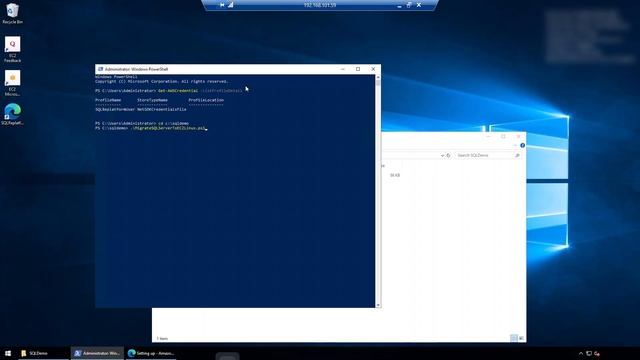Switch Explorer to details view icon

coord(514,338)
